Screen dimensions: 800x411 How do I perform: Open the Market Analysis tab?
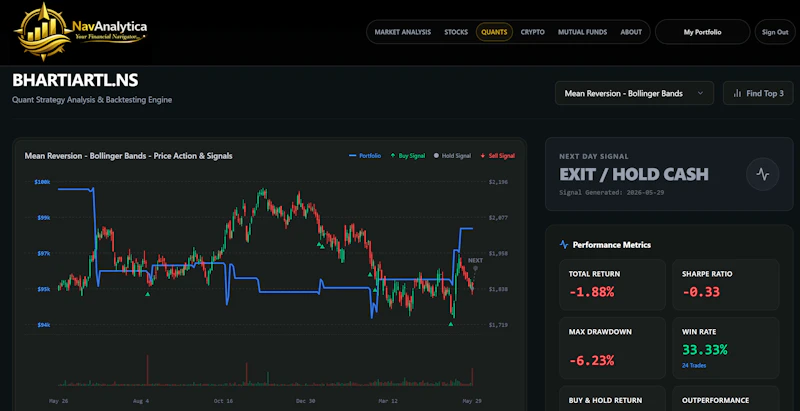403,32
